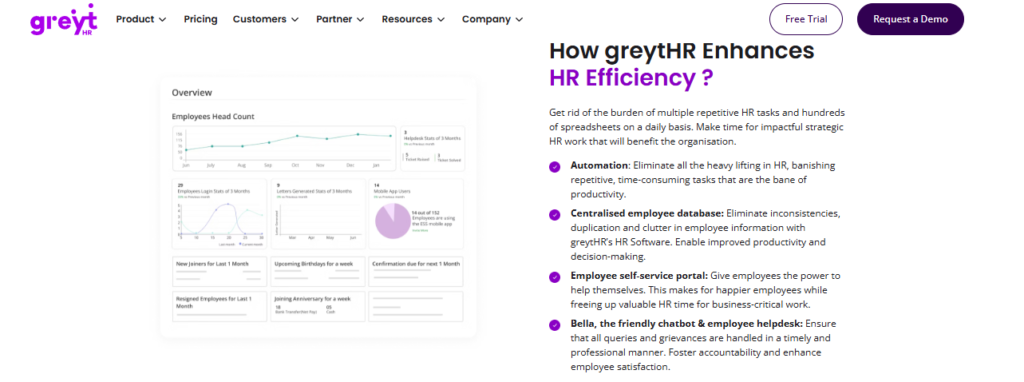
Task: Click the 'HR Efficiency ?' purple heading
Action: (x=631, y=78)
